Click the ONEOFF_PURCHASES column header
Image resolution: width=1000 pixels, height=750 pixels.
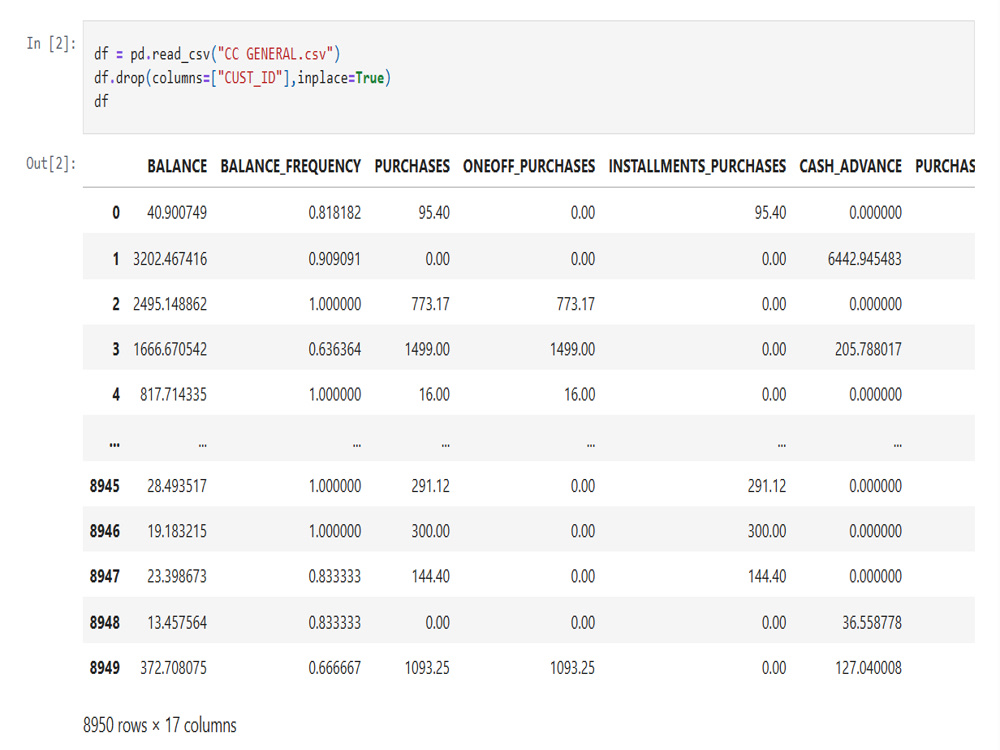(529, 166)
